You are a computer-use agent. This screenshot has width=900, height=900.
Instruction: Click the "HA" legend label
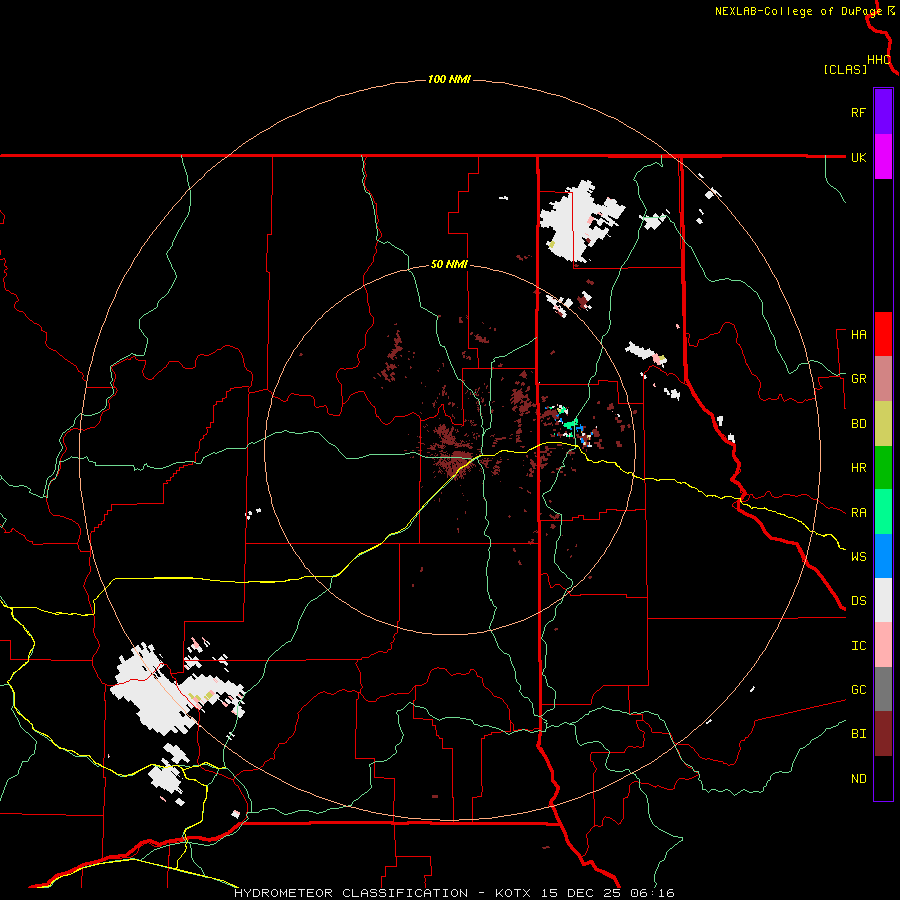859,335
